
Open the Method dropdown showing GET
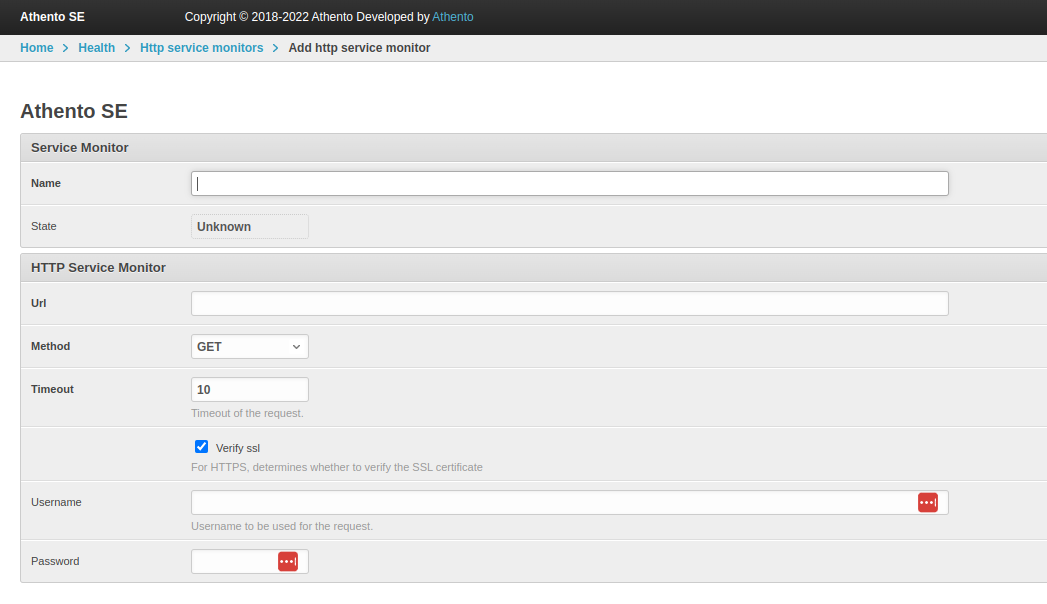point(249,346)
